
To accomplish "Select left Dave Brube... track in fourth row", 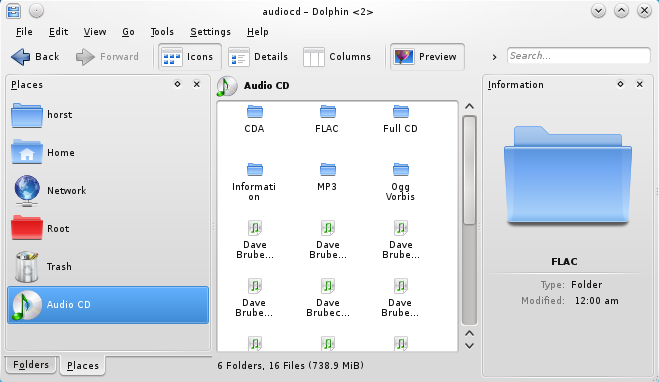I will 255,298.
